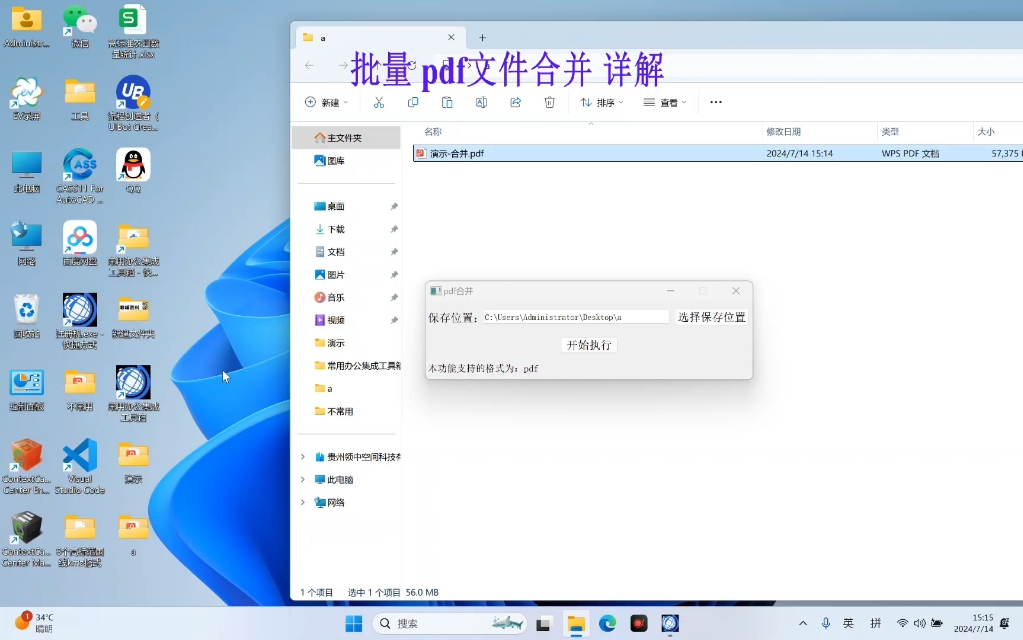This screenshot has height=640, width=1023.
Task: Open the See more menu (...) in Explorer
Action: tap(715, 102)
